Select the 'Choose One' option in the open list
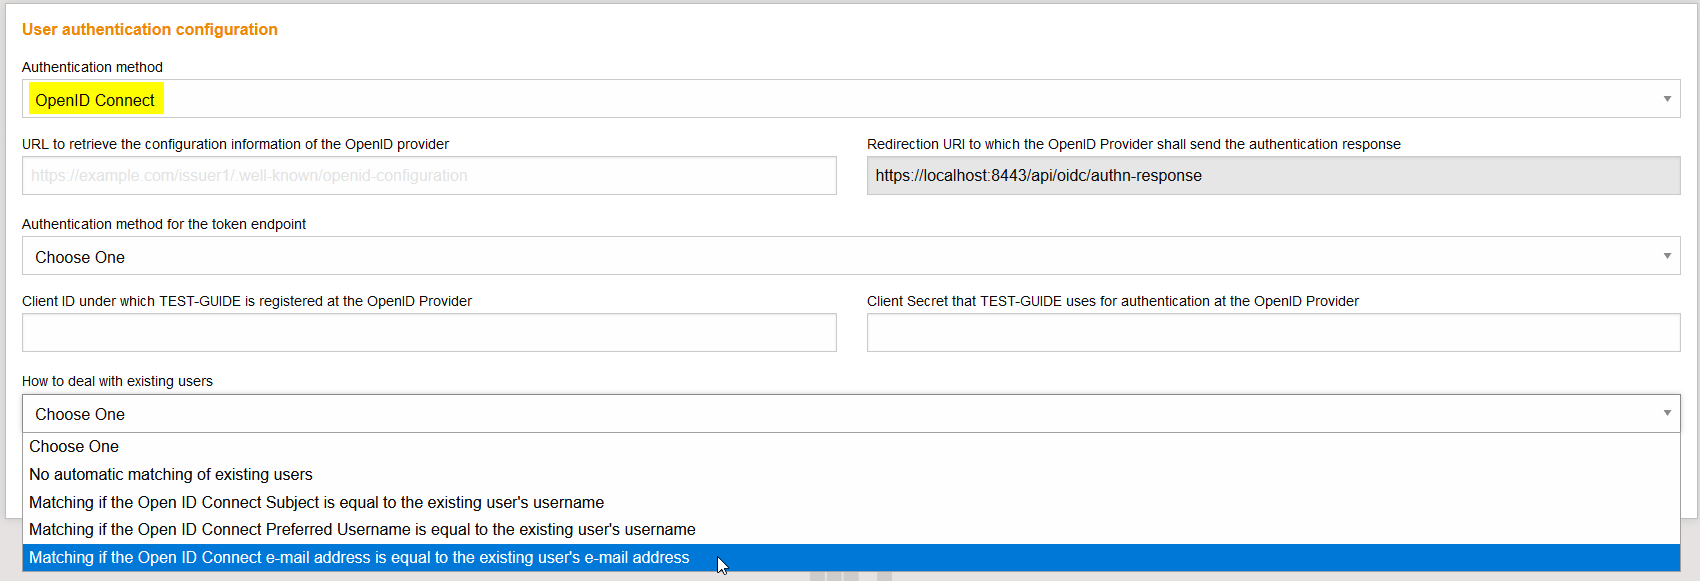 (74, 447)
